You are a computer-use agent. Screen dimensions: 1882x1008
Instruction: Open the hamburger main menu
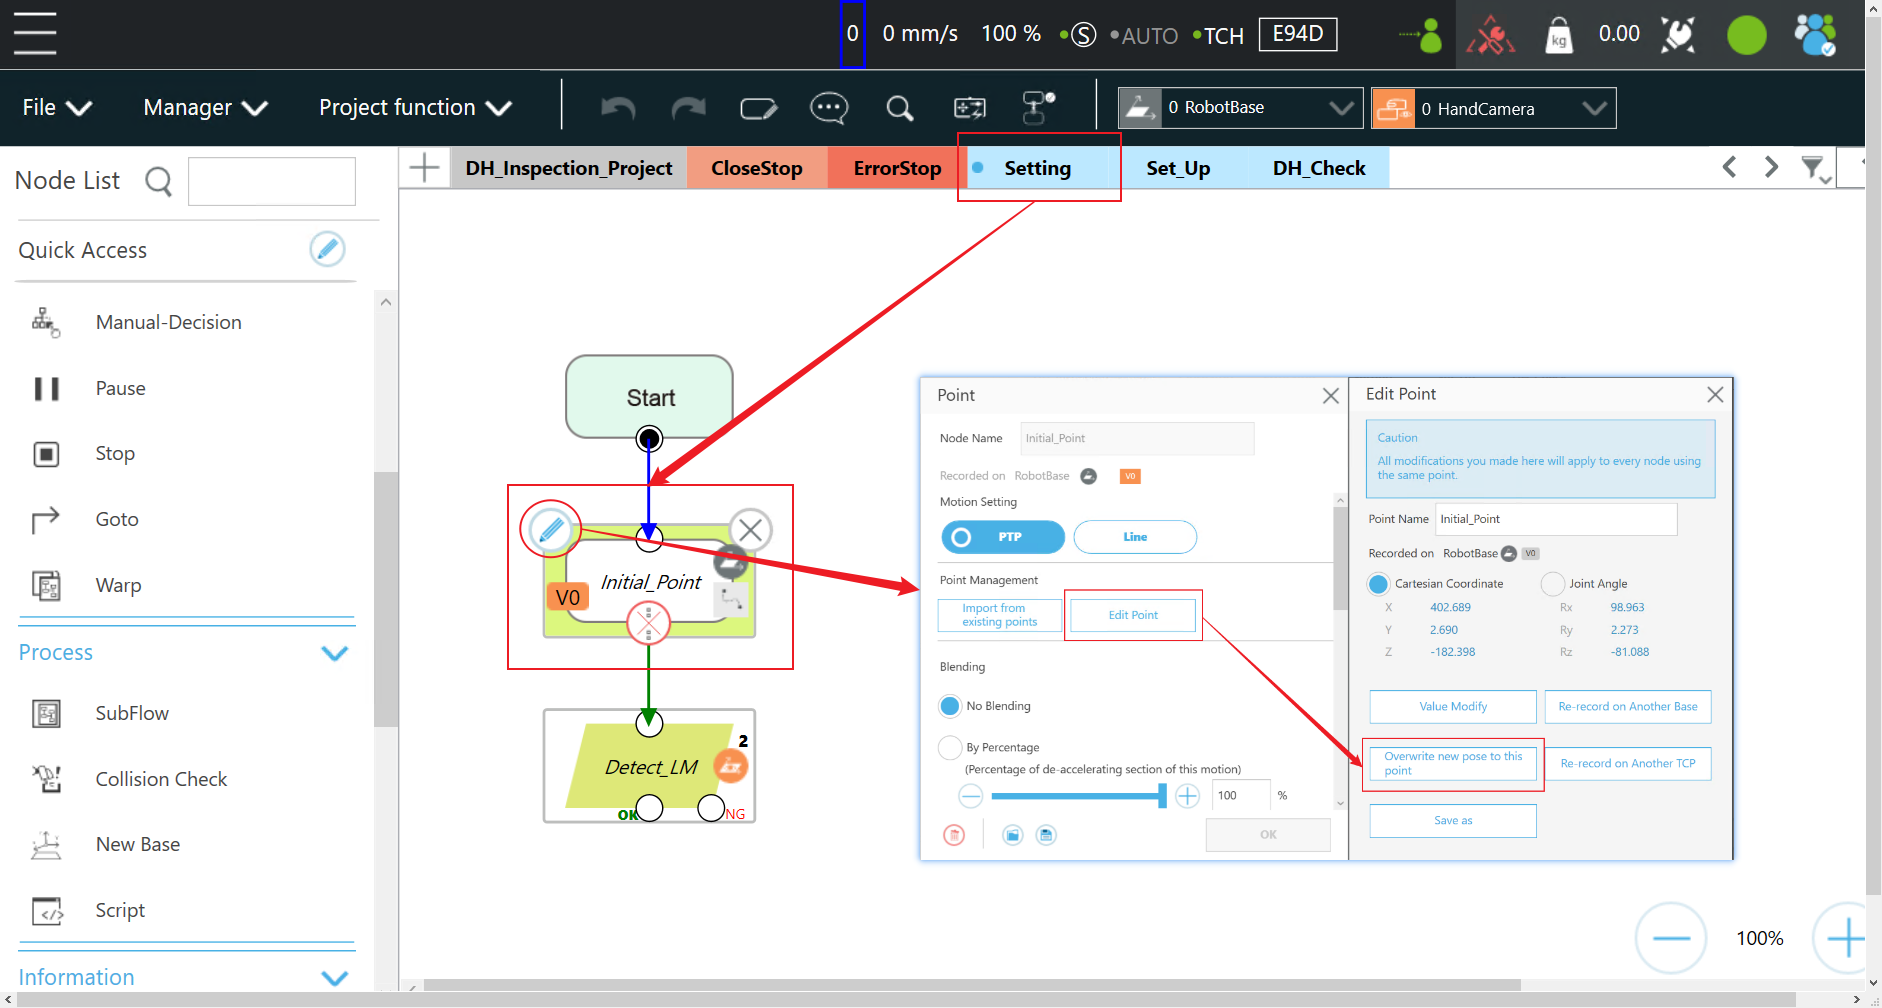coord(35,34)
